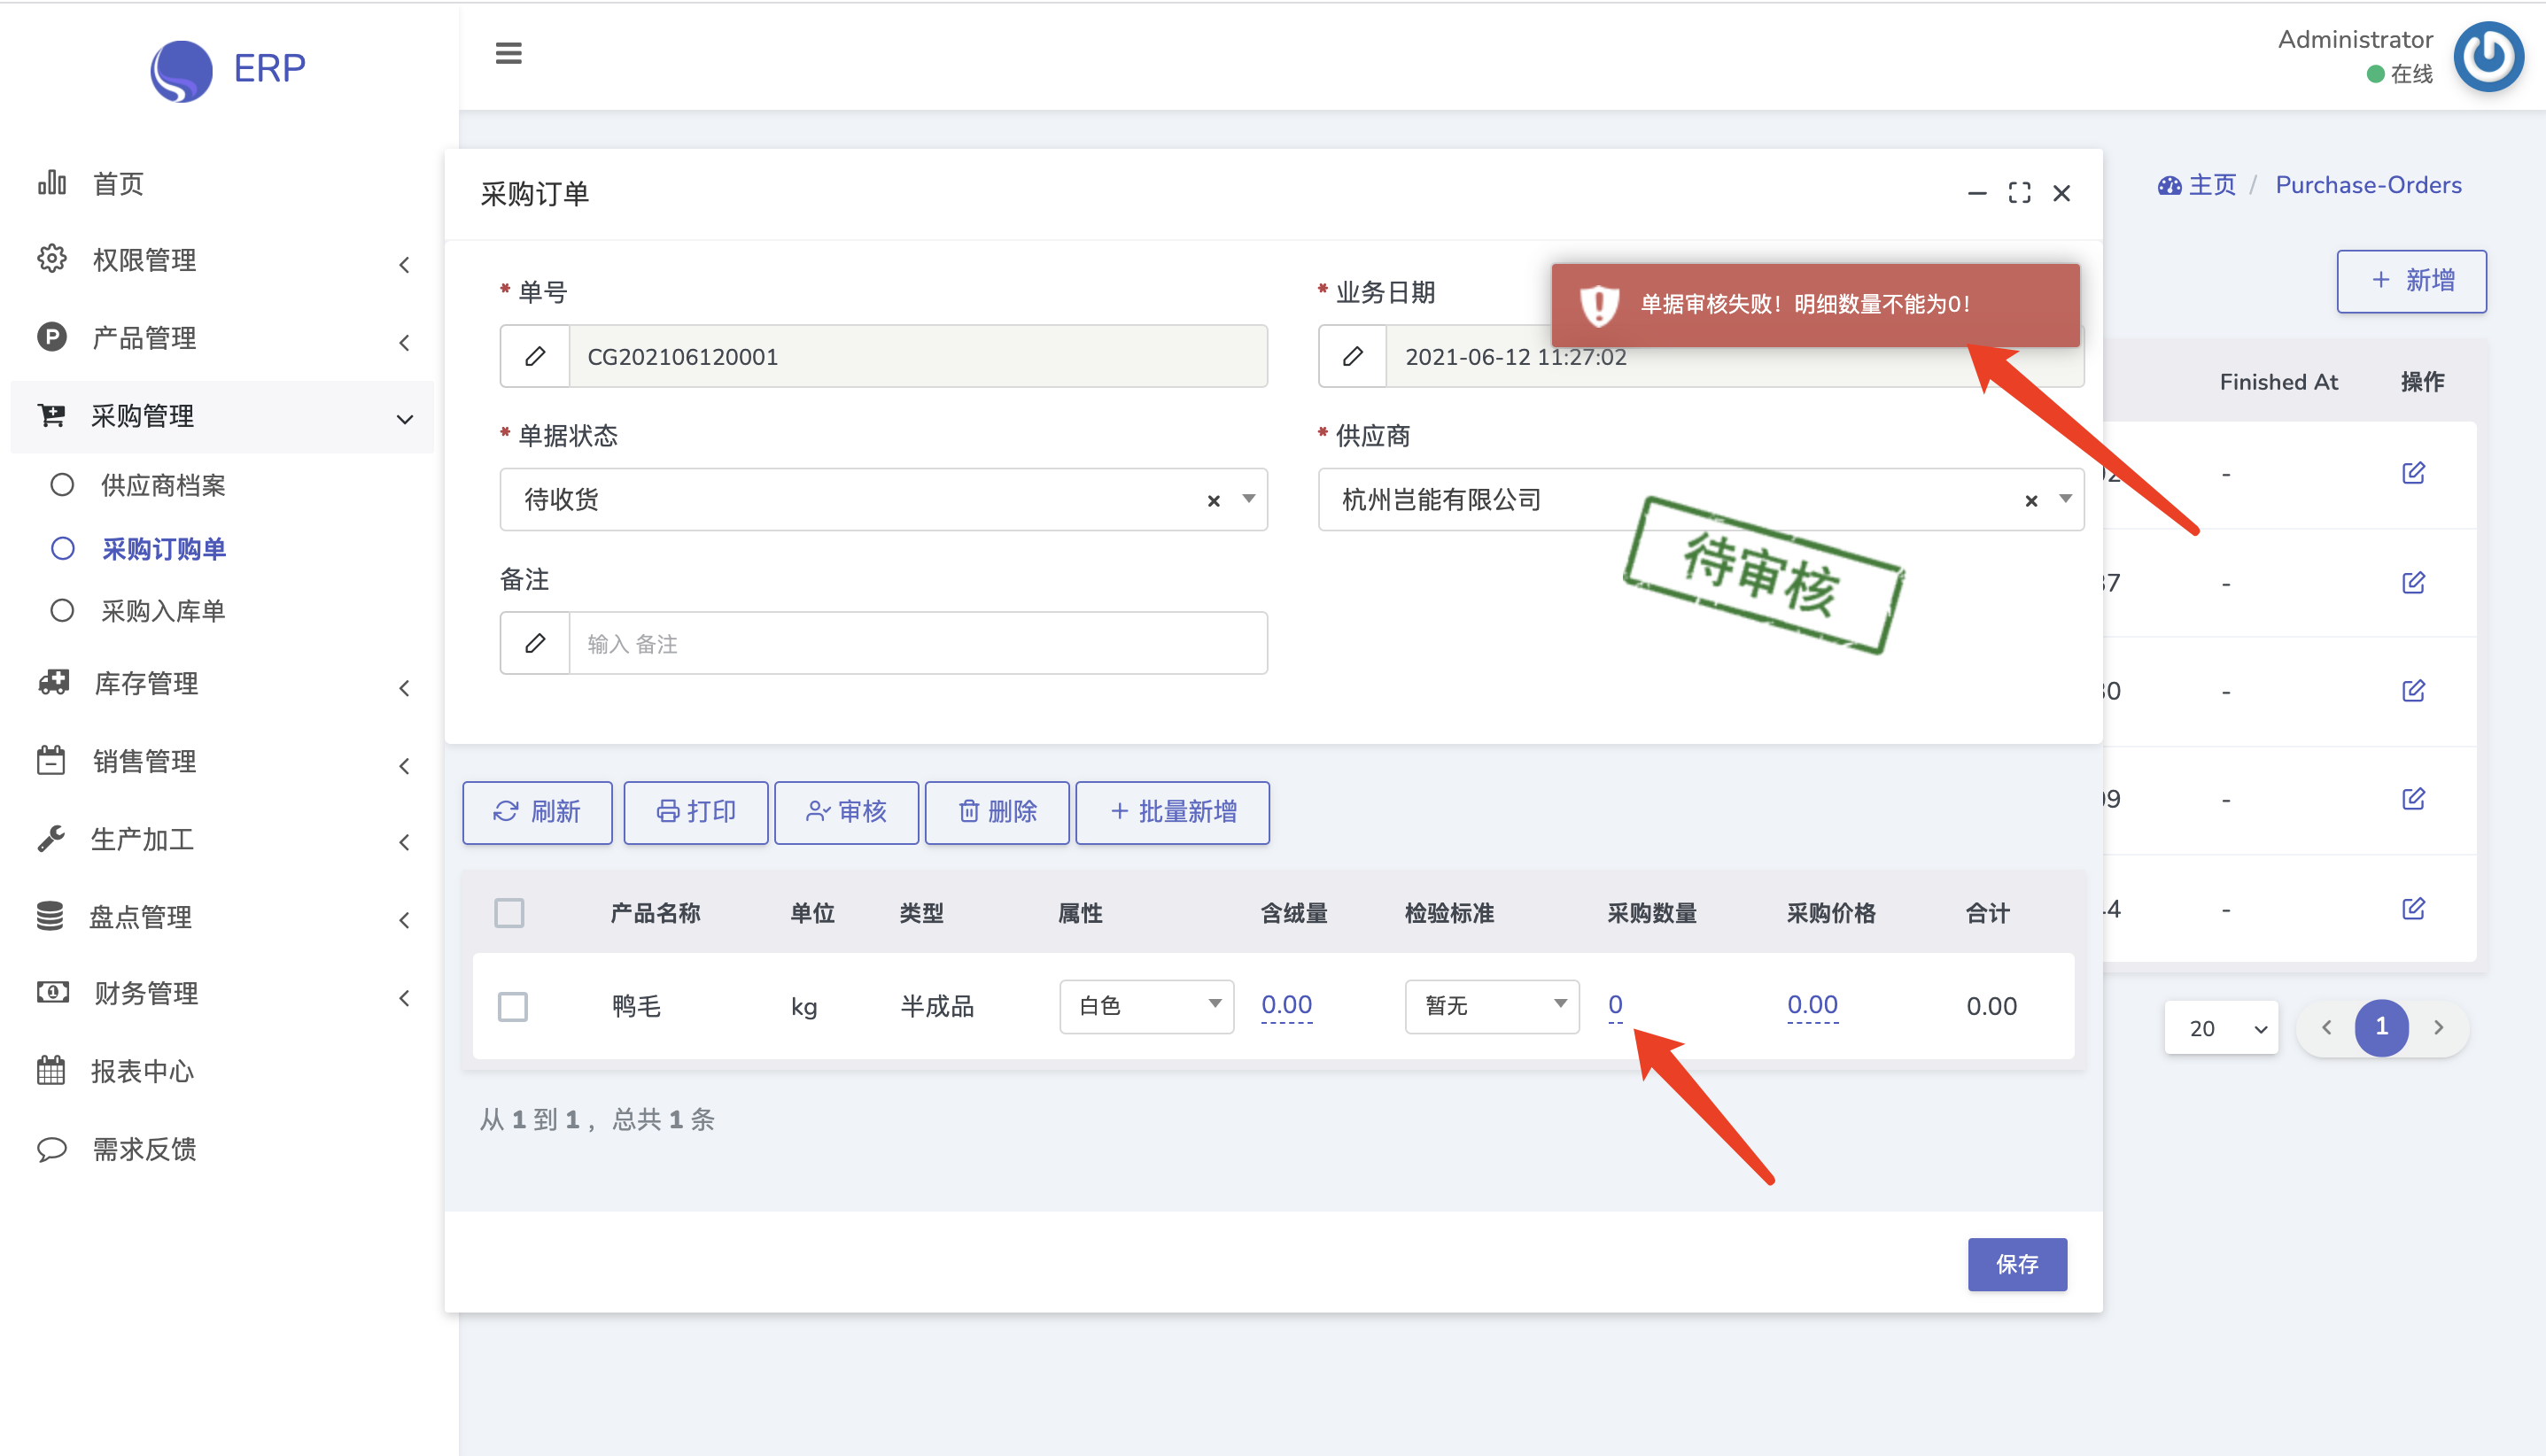Expand the 产品管理 menu chevron
The height and width of the screenshot is (1456, 2546).
(404, 343)
